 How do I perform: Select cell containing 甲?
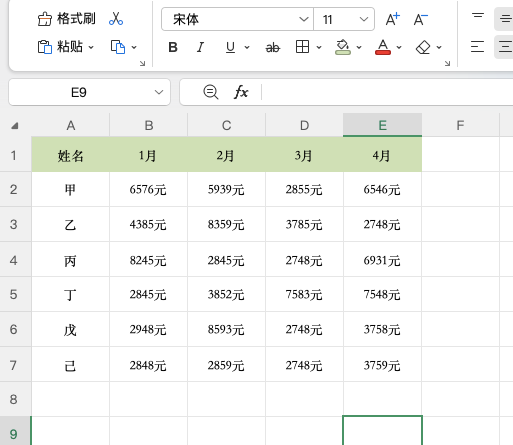coord(71,189)
